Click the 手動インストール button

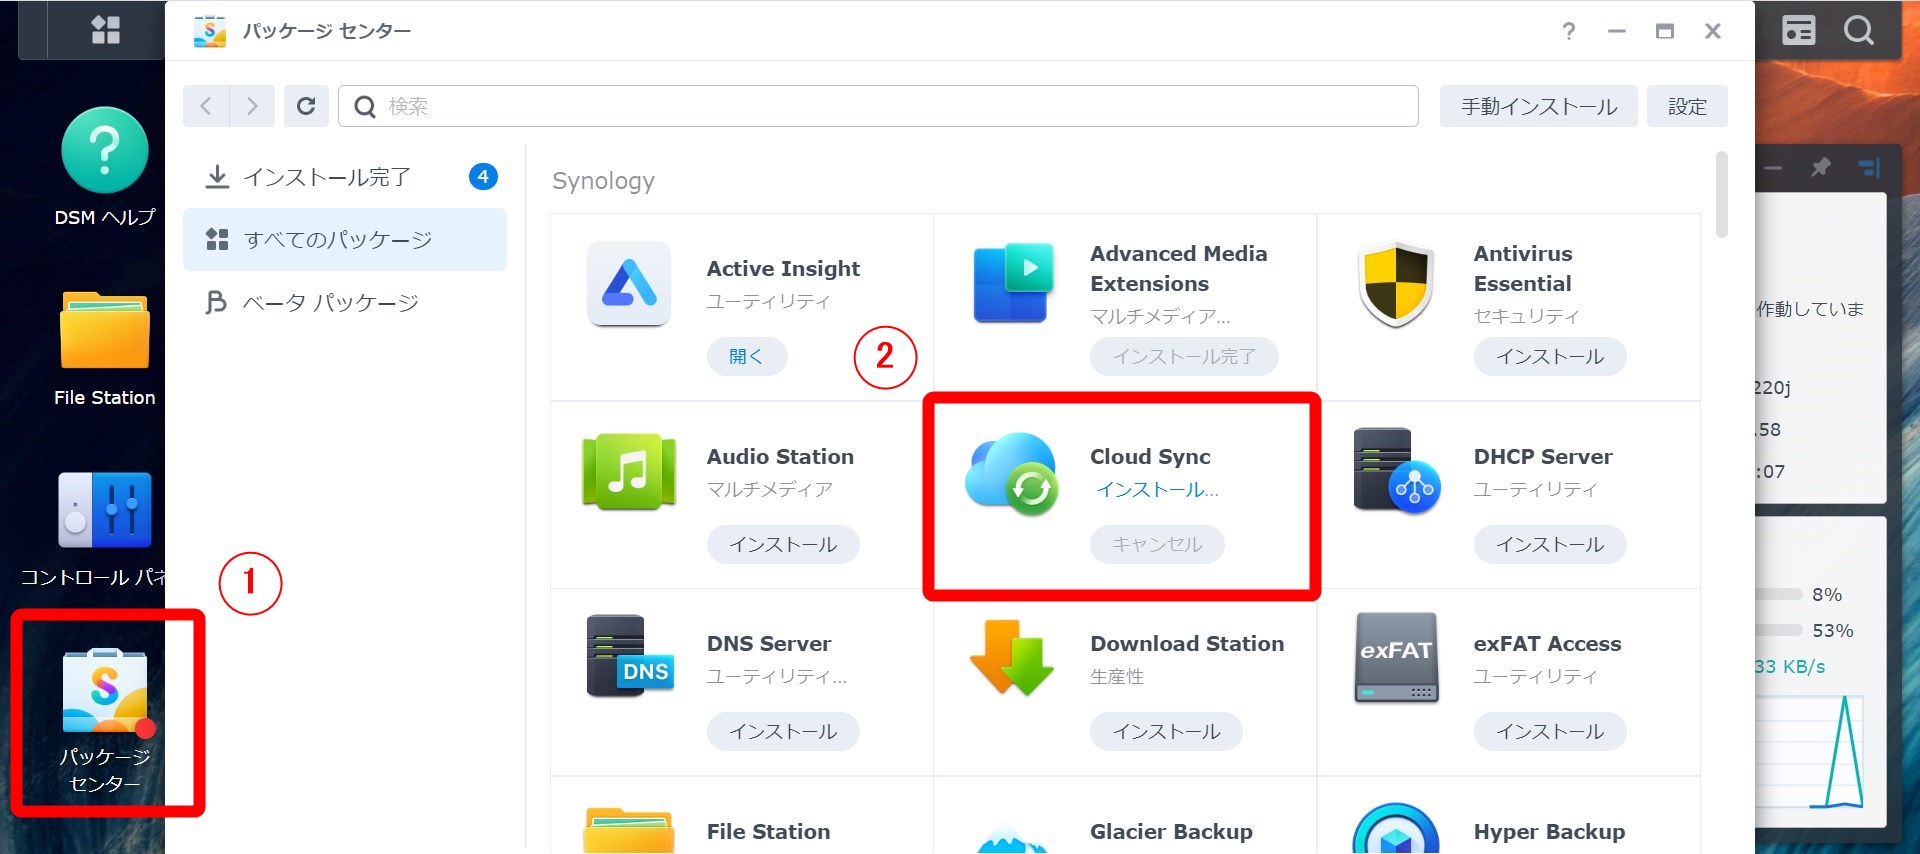pyautogui.click(x=1539, y=106)
